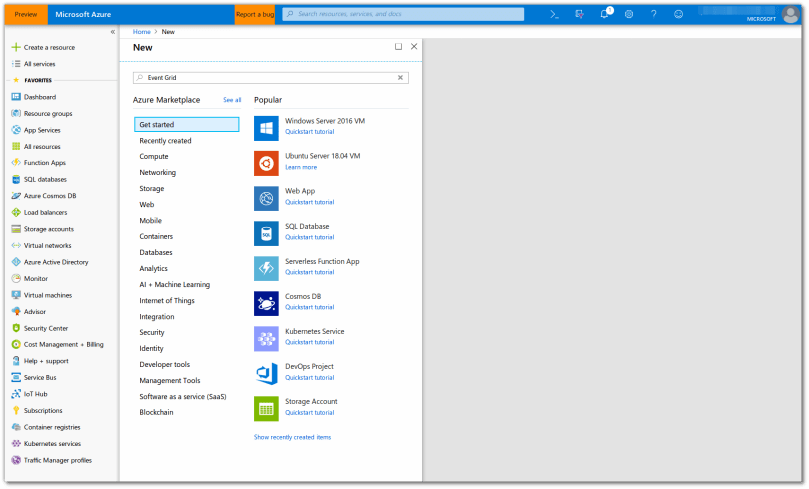Click the Kubernetes Service icon
The height and width of the screenshot is (489, 809).
[x=266, y=337]
